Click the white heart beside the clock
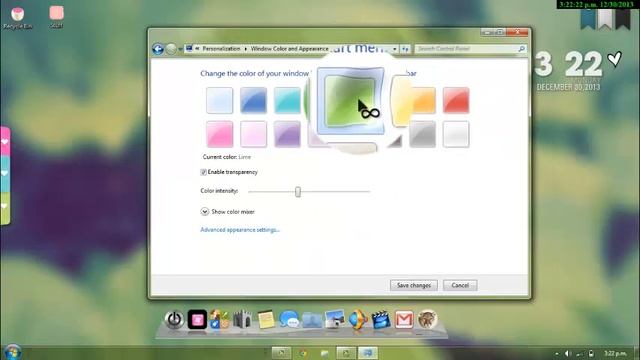Viewport: 640px width, 360px height. (x=614, y=60)
